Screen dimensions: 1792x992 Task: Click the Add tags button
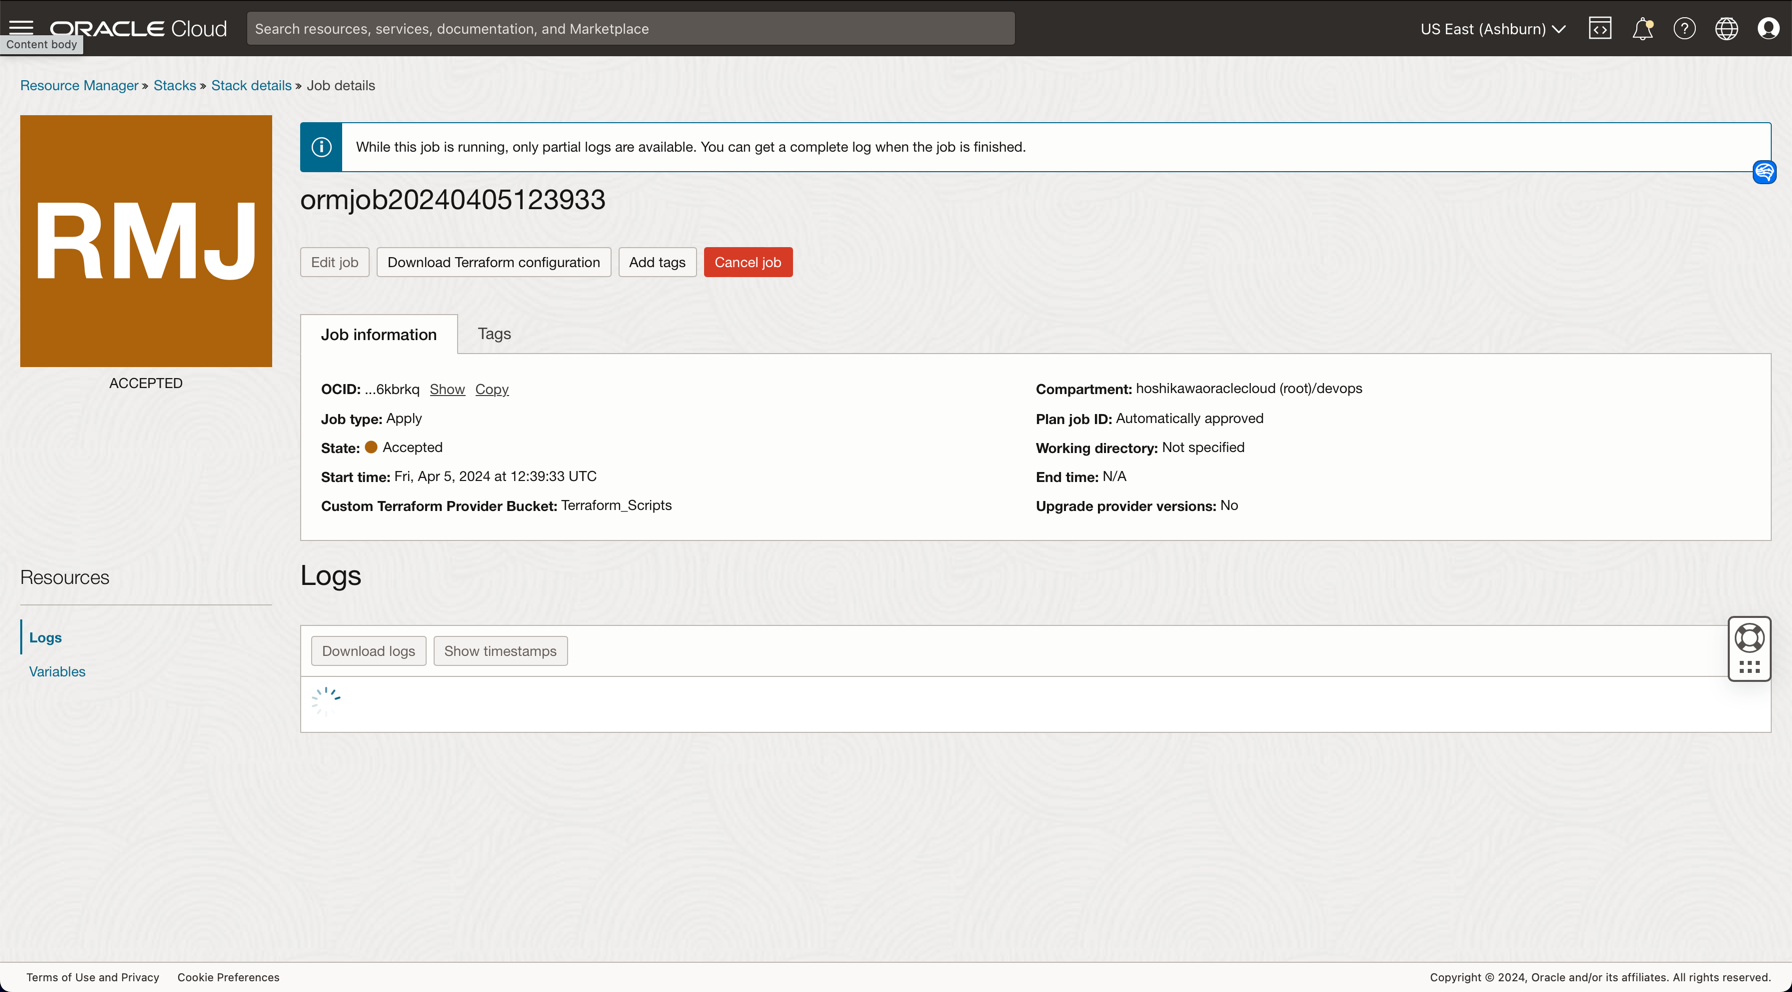point(657,262)
